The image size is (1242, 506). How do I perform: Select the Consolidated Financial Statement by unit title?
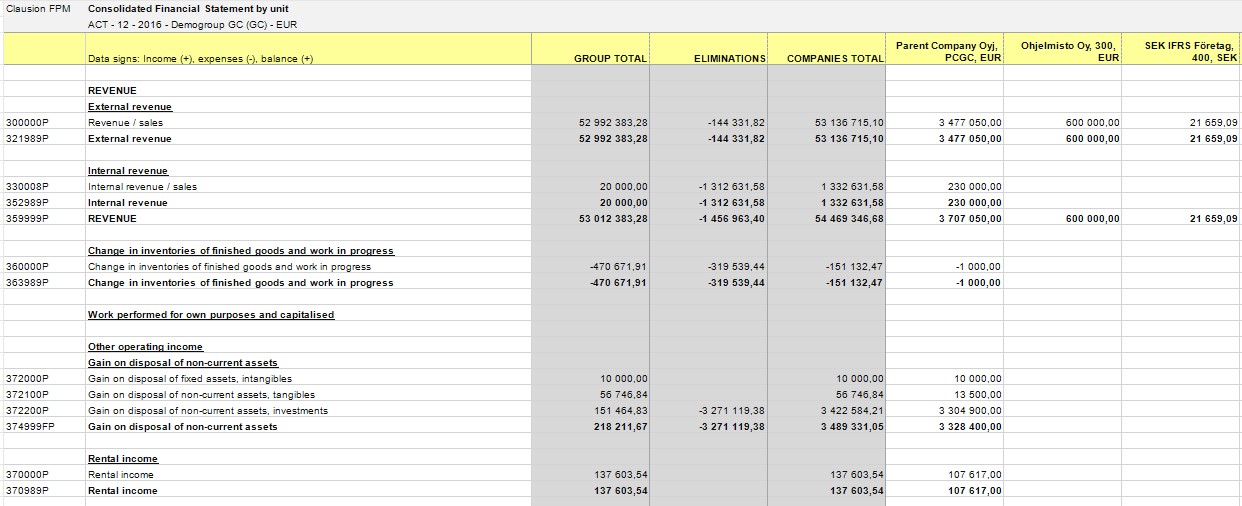(171, 9)
